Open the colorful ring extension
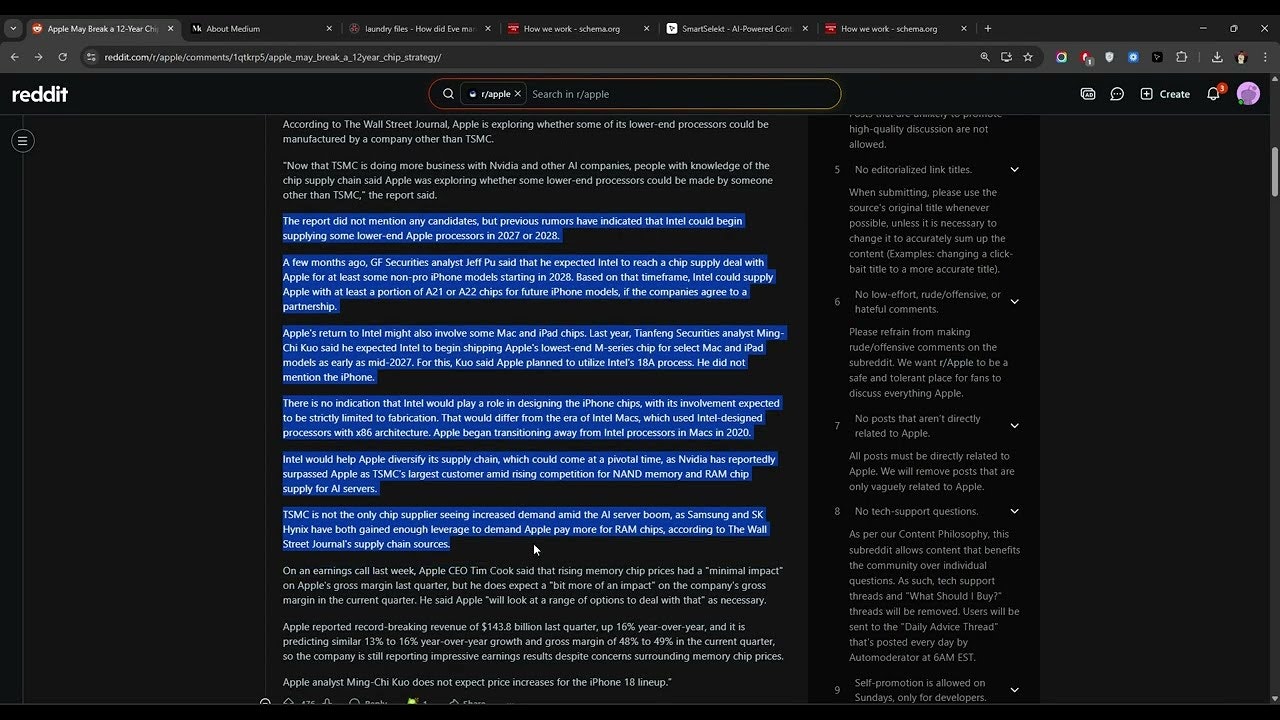1280x720 pixels. tap(1061, 57)
